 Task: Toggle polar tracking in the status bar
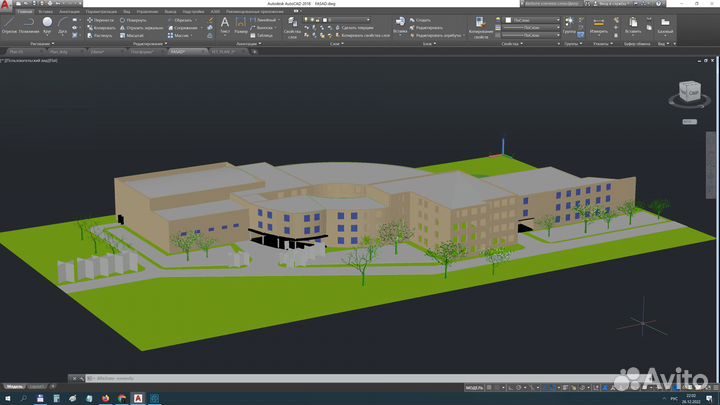point(519,388)
